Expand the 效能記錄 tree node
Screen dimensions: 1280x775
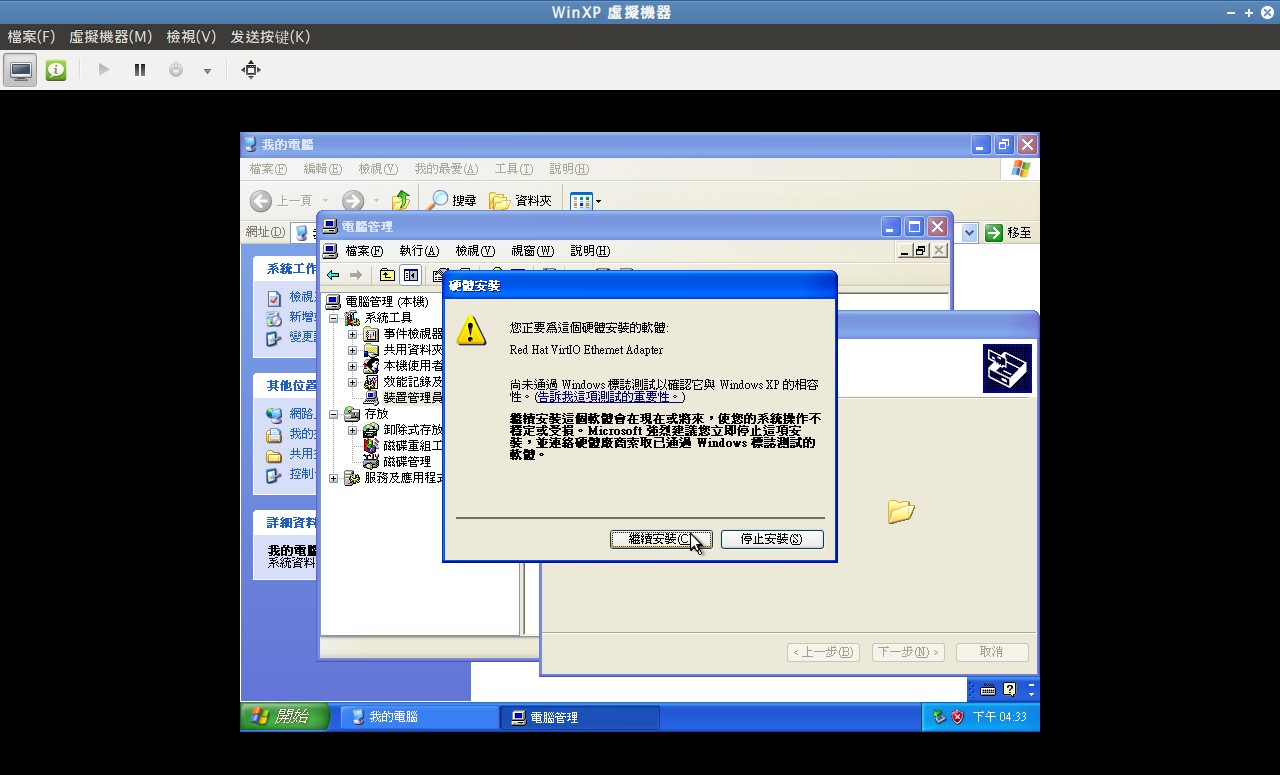pos(352,382)
